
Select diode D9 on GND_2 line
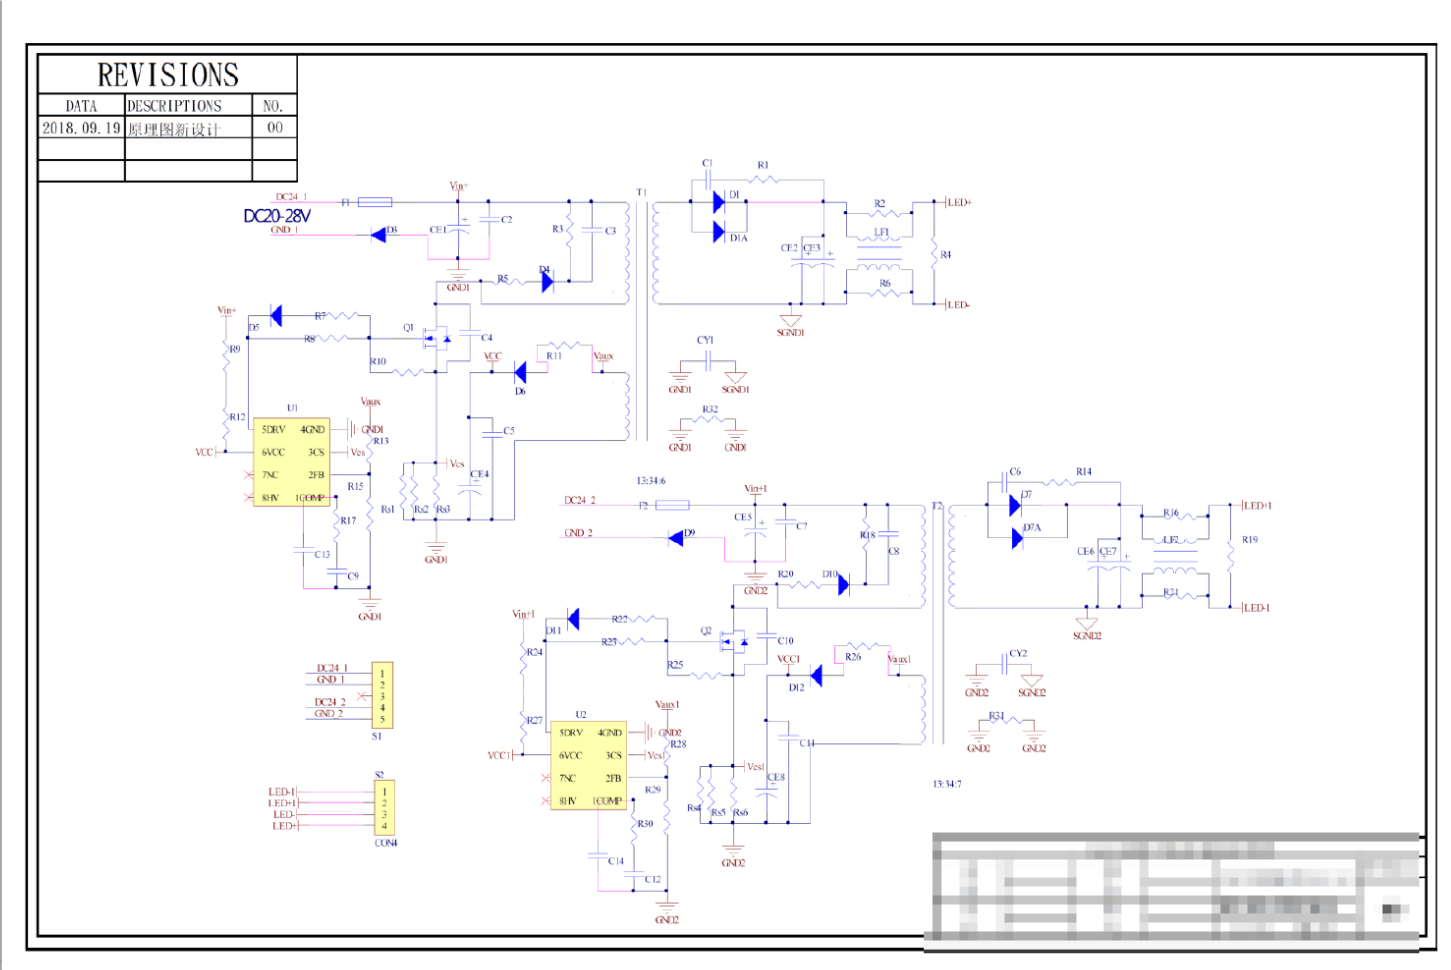coord(677,538)
